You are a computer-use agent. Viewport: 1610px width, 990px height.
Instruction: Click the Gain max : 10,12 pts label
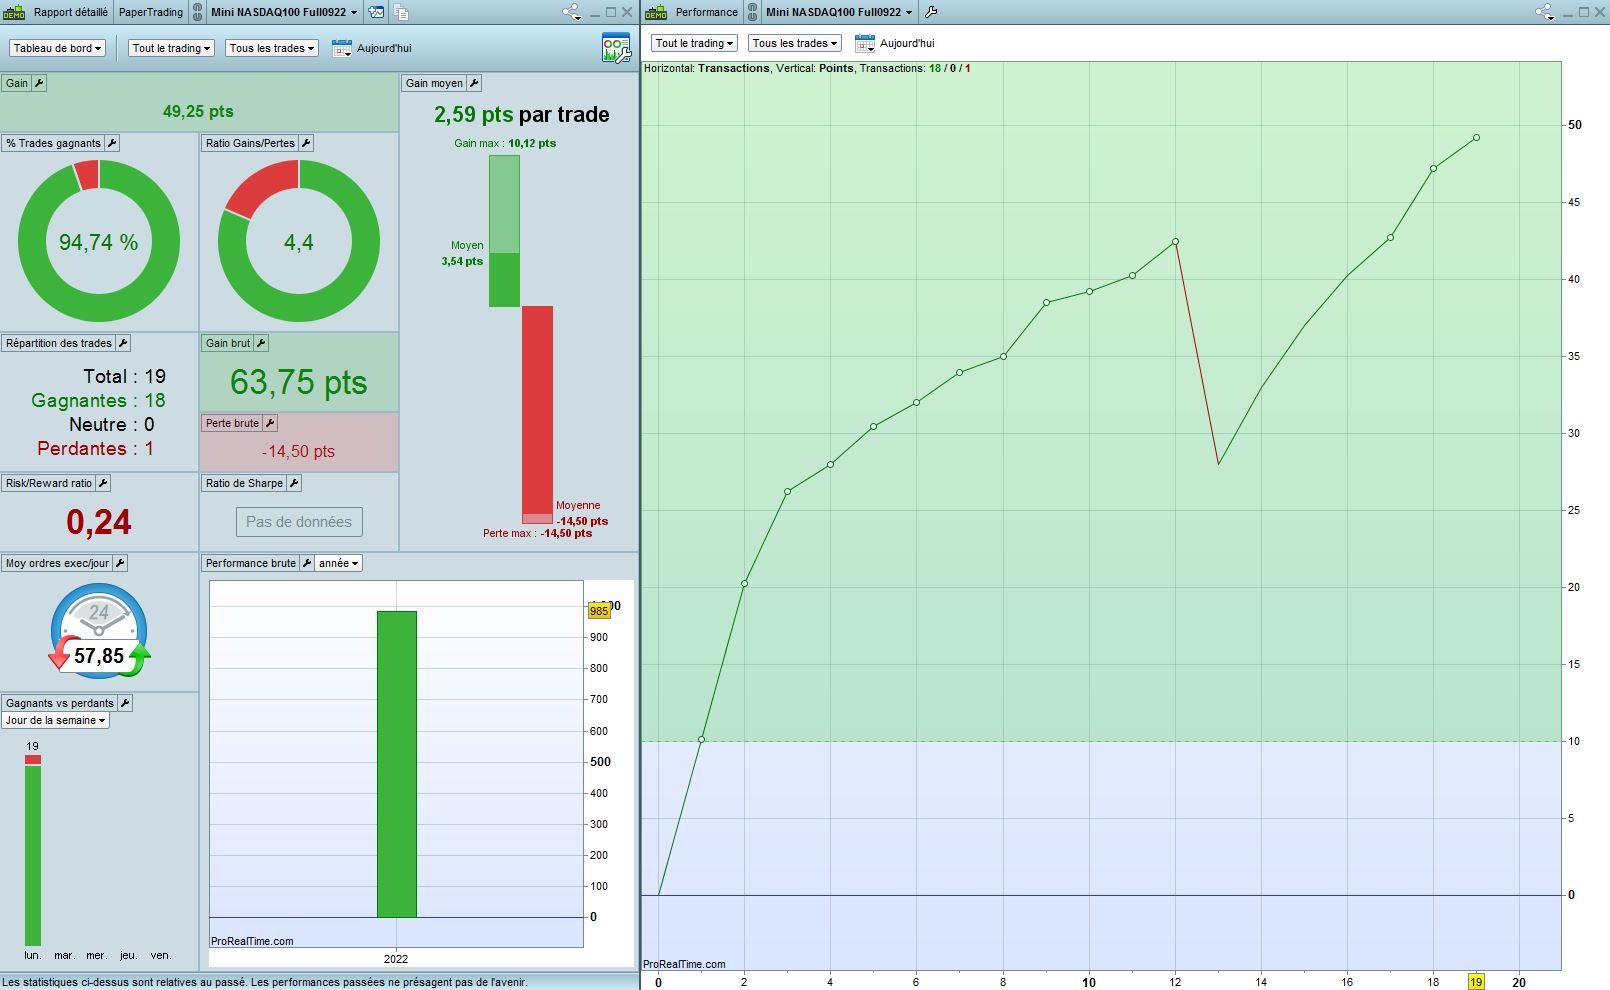pyautogui.click(x=505, y=143)
